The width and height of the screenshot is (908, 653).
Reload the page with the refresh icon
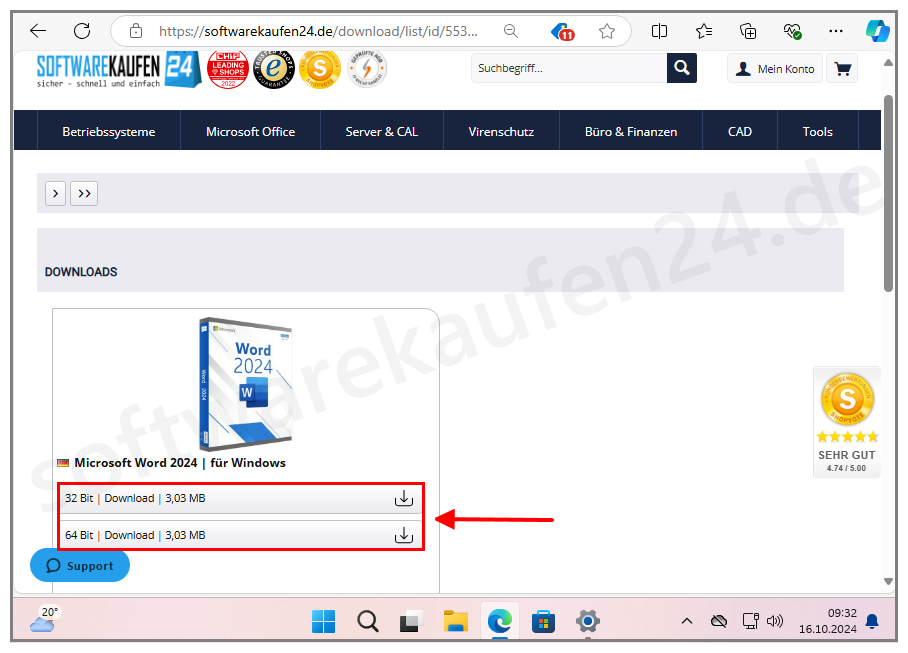click(x=82, y=31)
